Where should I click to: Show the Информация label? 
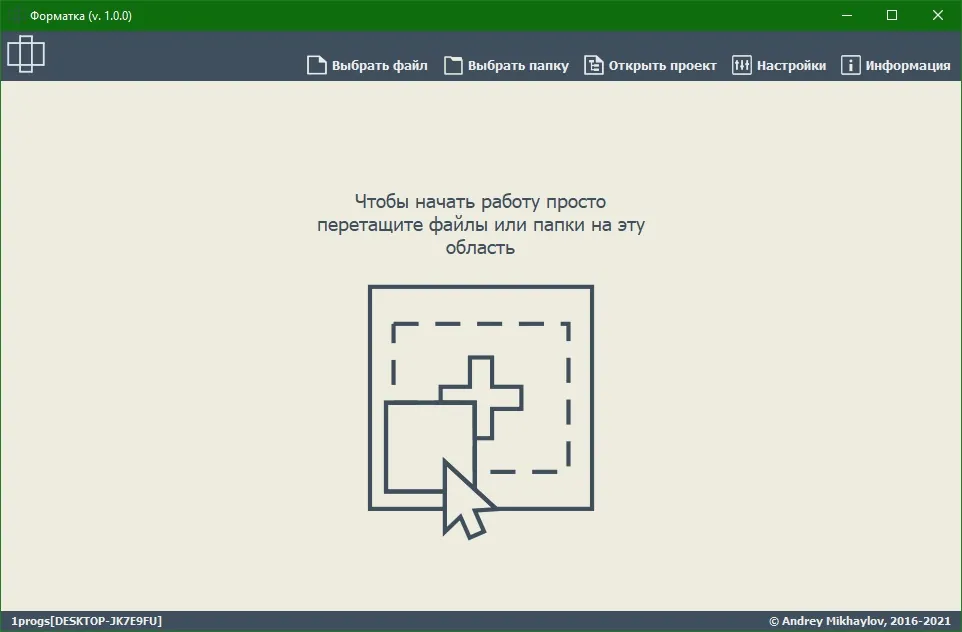[908, 66]
